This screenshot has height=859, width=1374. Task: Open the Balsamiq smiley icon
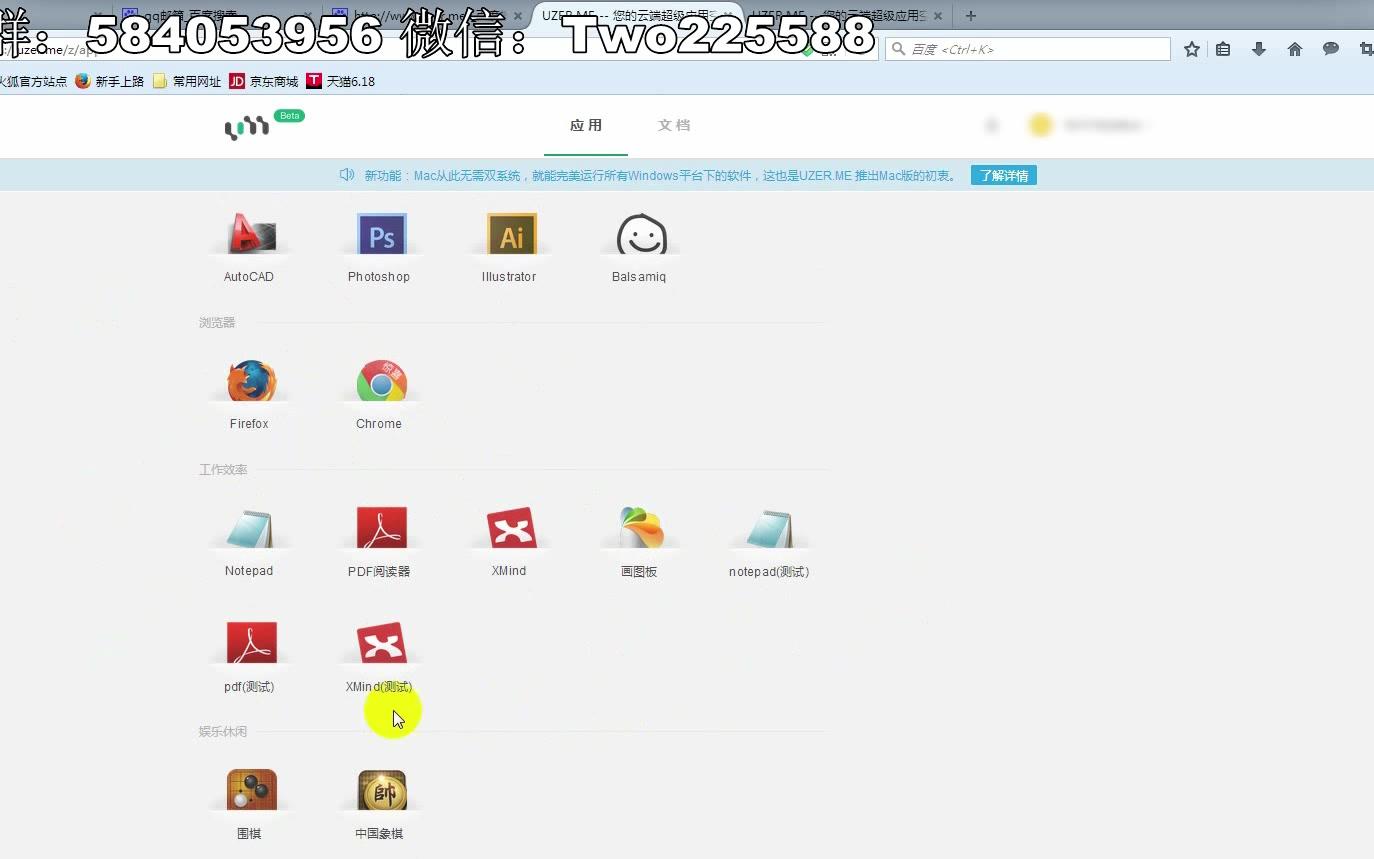point(641,237)
